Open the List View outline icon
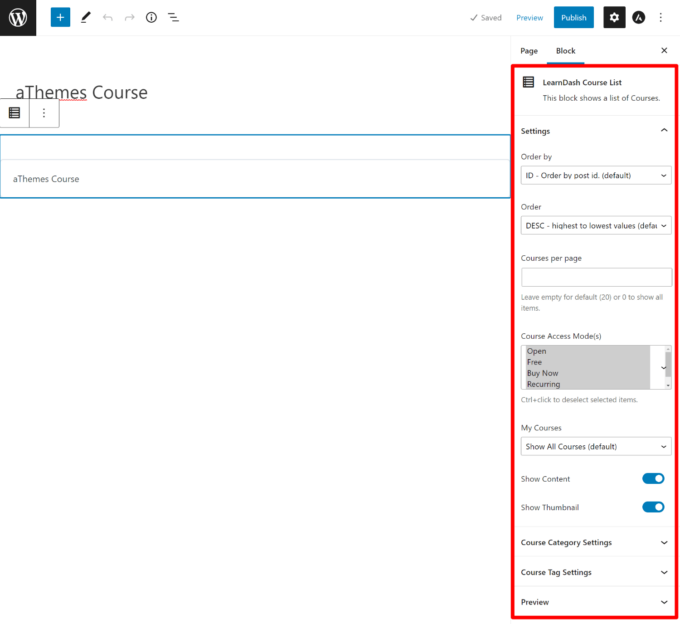This screenshot has height=624, width=680. pos(173,17)
